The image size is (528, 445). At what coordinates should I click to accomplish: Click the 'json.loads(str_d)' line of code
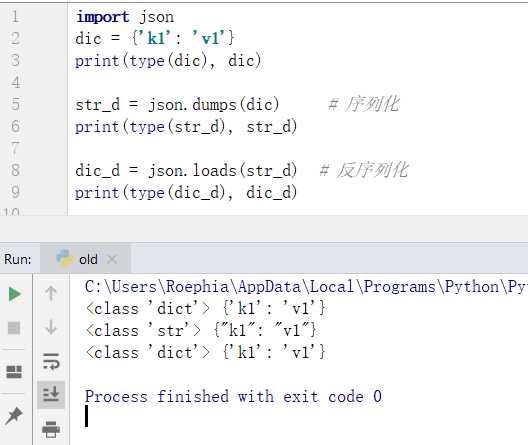[186, 170]
